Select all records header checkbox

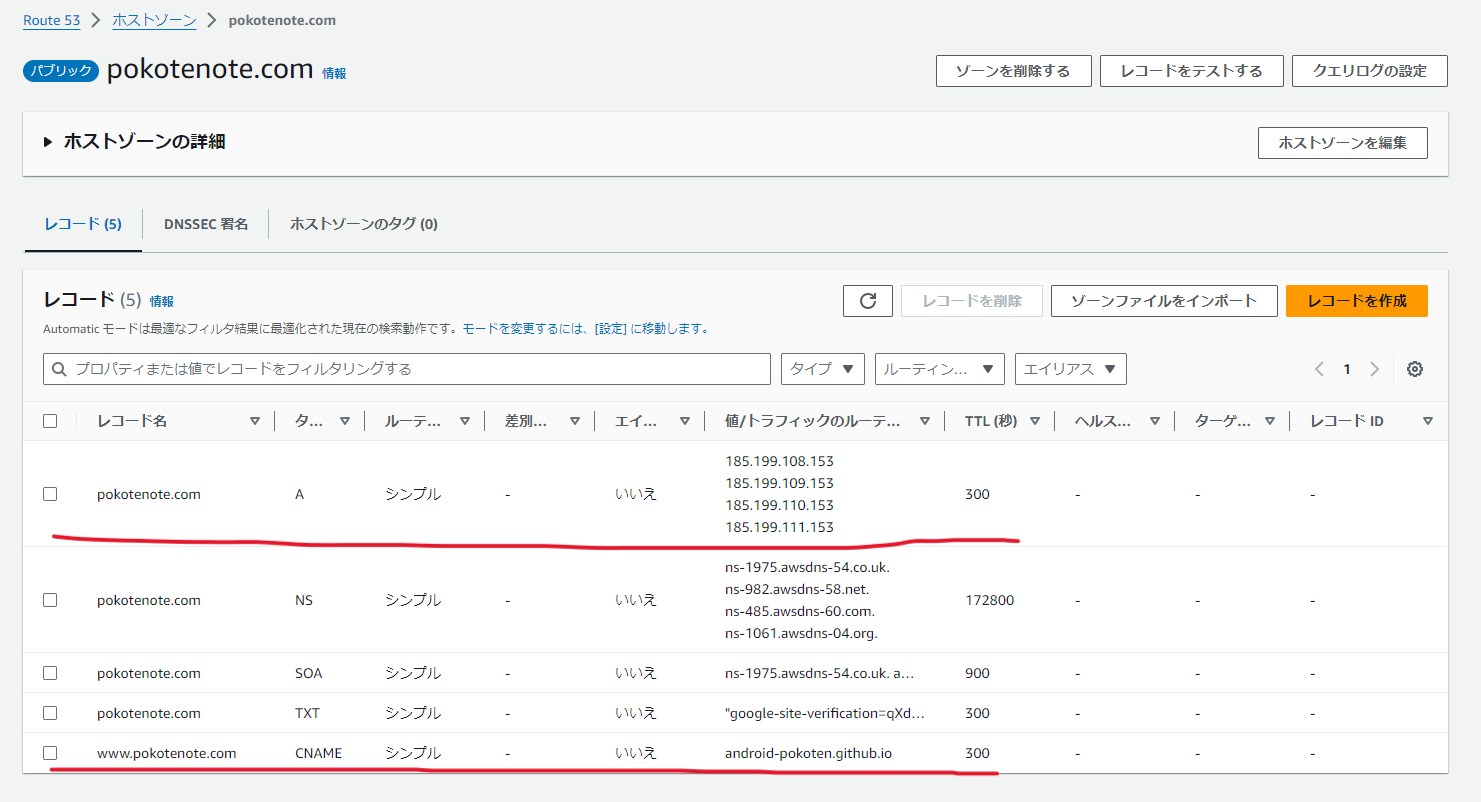point(50,421)
